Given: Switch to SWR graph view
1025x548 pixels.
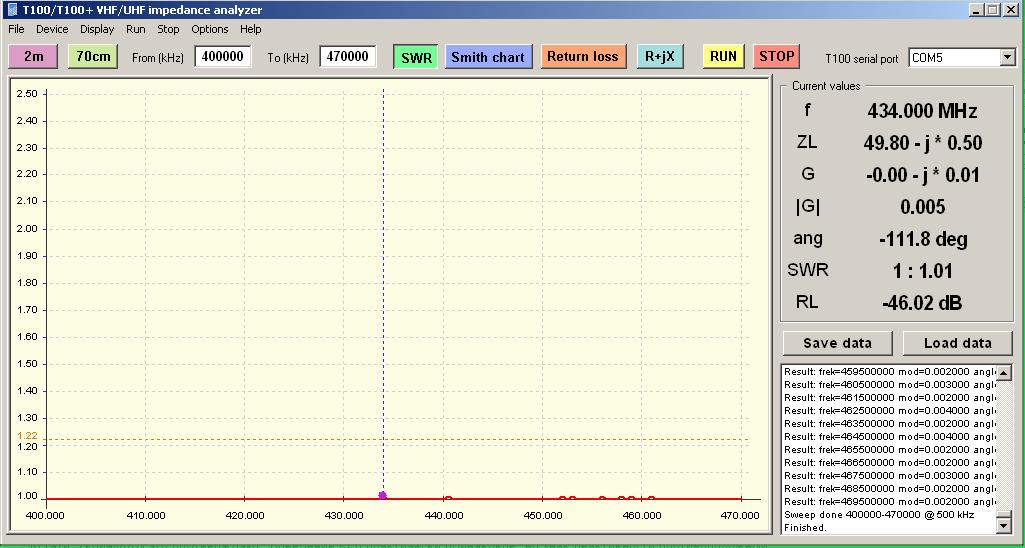Looking at the screenshot, I should click(x=416, y=57).
